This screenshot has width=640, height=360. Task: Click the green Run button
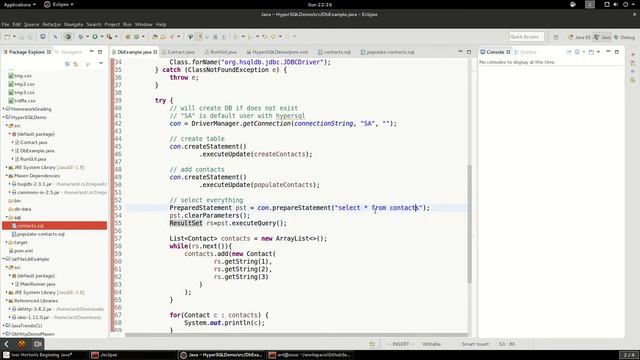click(x=95, y=37)
